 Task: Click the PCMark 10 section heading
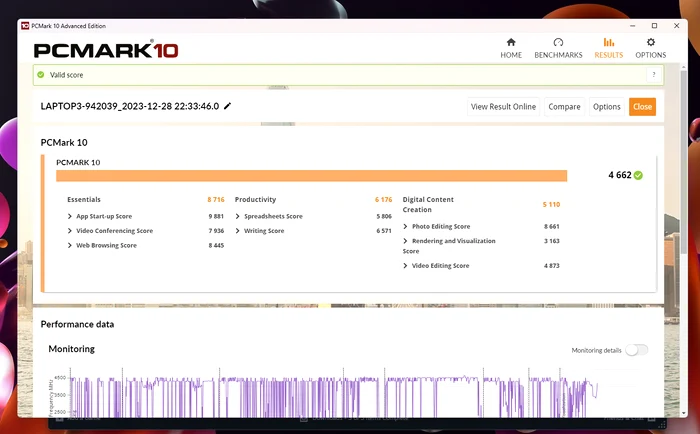click(64, 142)
